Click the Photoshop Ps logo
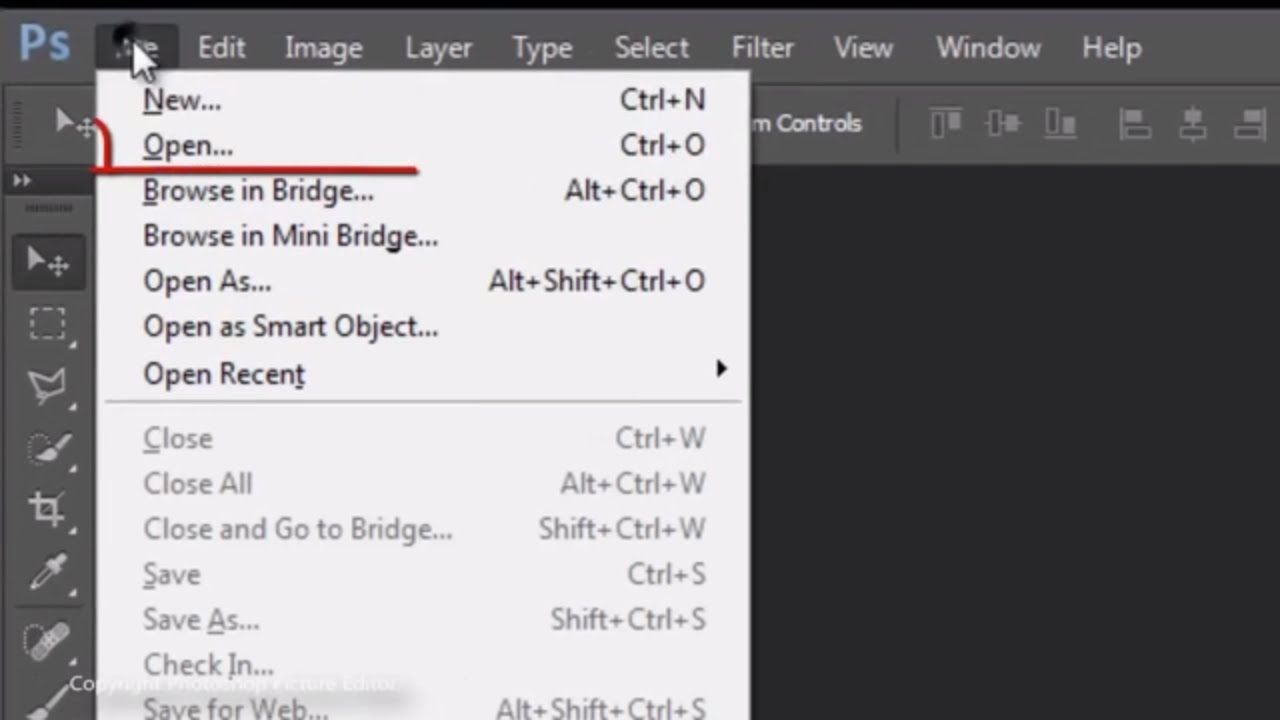1280x720 pixels. click(44, 45)
